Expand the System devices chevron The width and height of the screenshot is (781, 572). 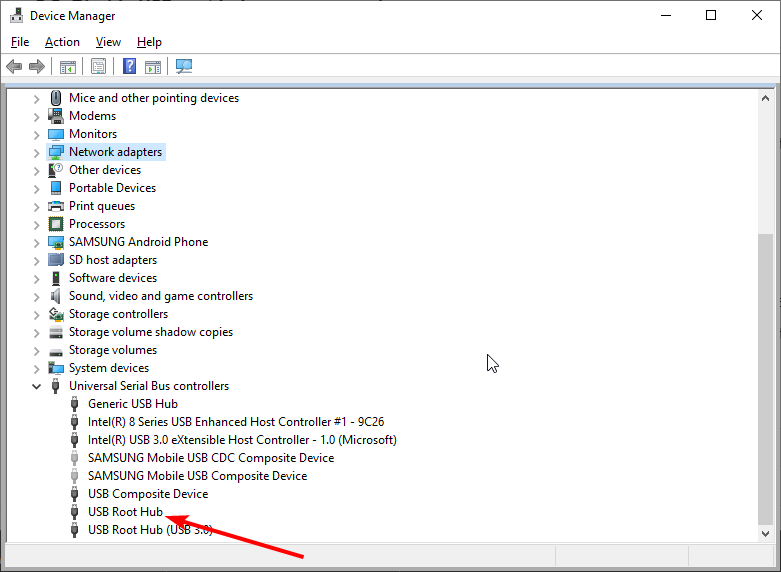click(36, 369)
